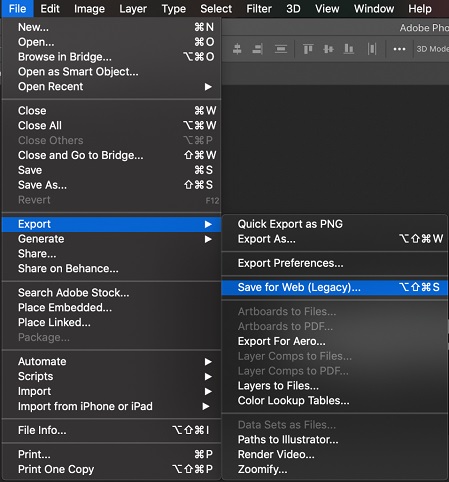Open the three-dots more options icon
Image resolution: width=449 pixels, height=482 pixels.
(x=399, y=49)
